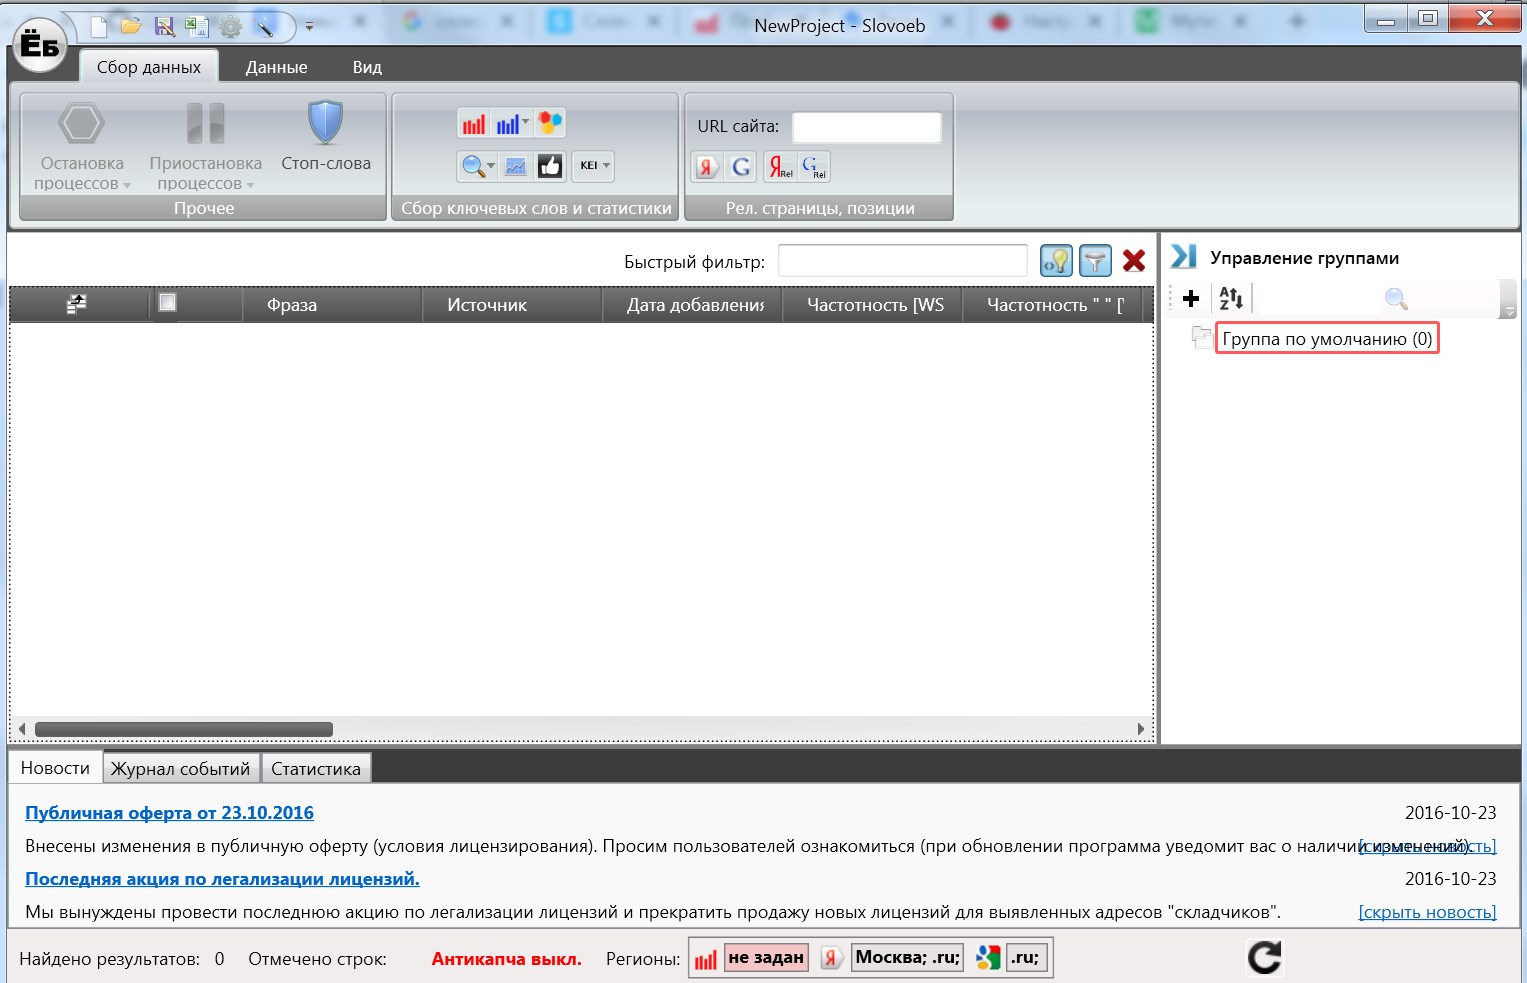Click the table column settings icon
Screen dimensions: 1527x983
[x=77, y=304]
